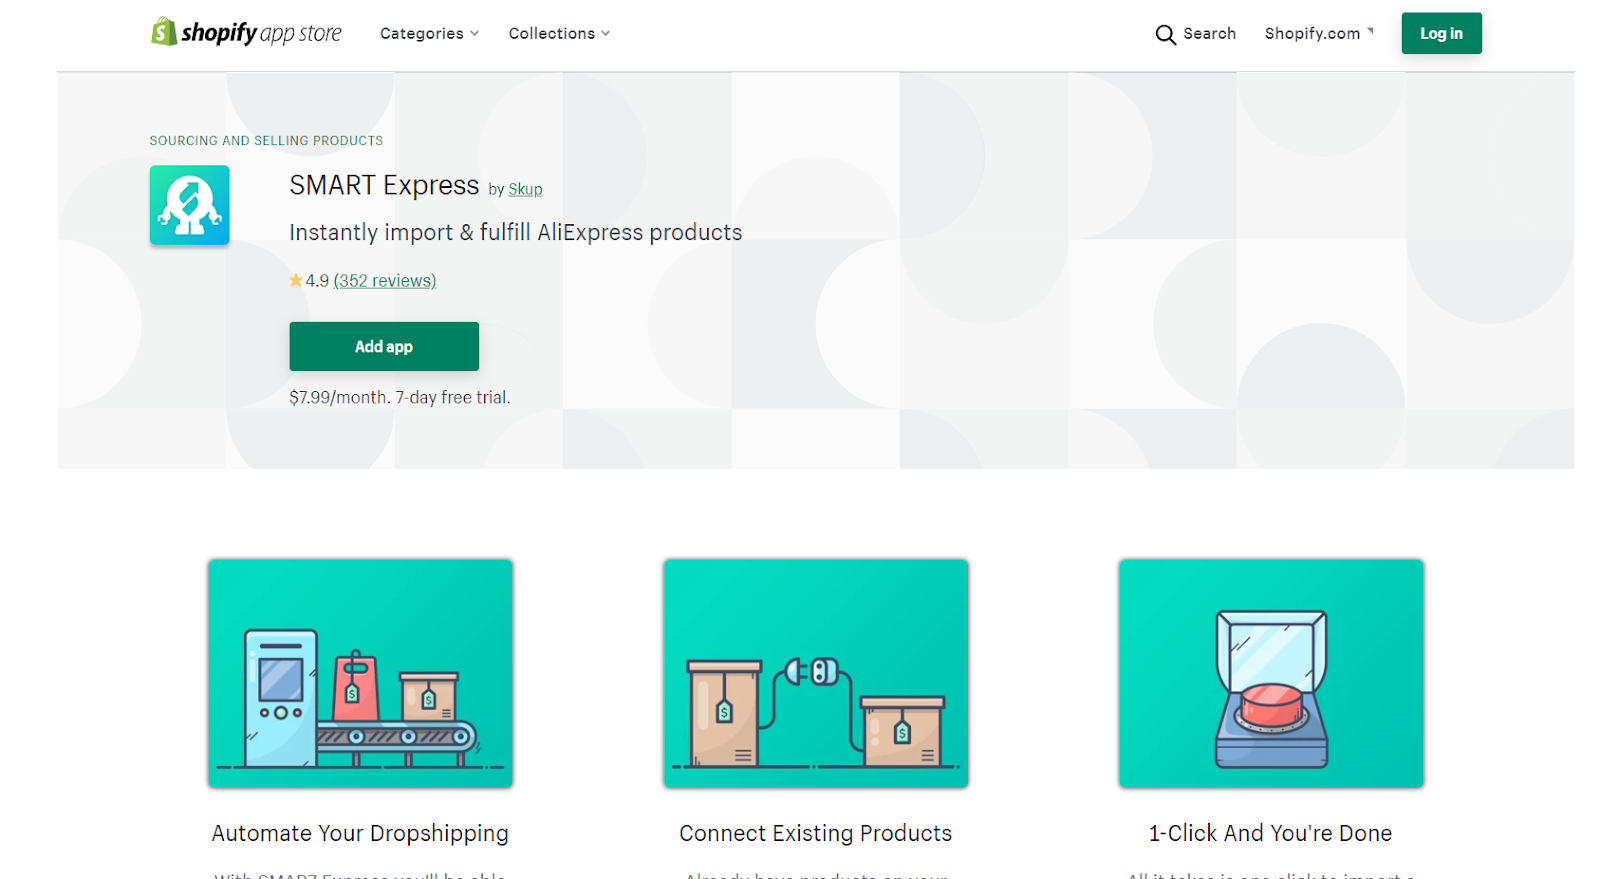Viewport: 1600px width, 879px height.
Task: Open the plugged boxes Connect Products illustration
Action: click(x=816, y=673)
